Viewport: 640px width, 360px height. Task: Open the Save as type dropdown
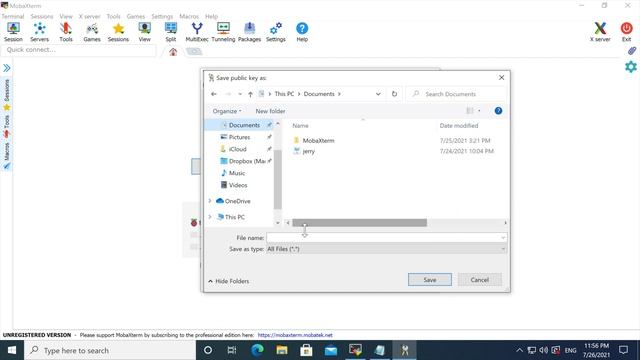[x=387, y=249]
